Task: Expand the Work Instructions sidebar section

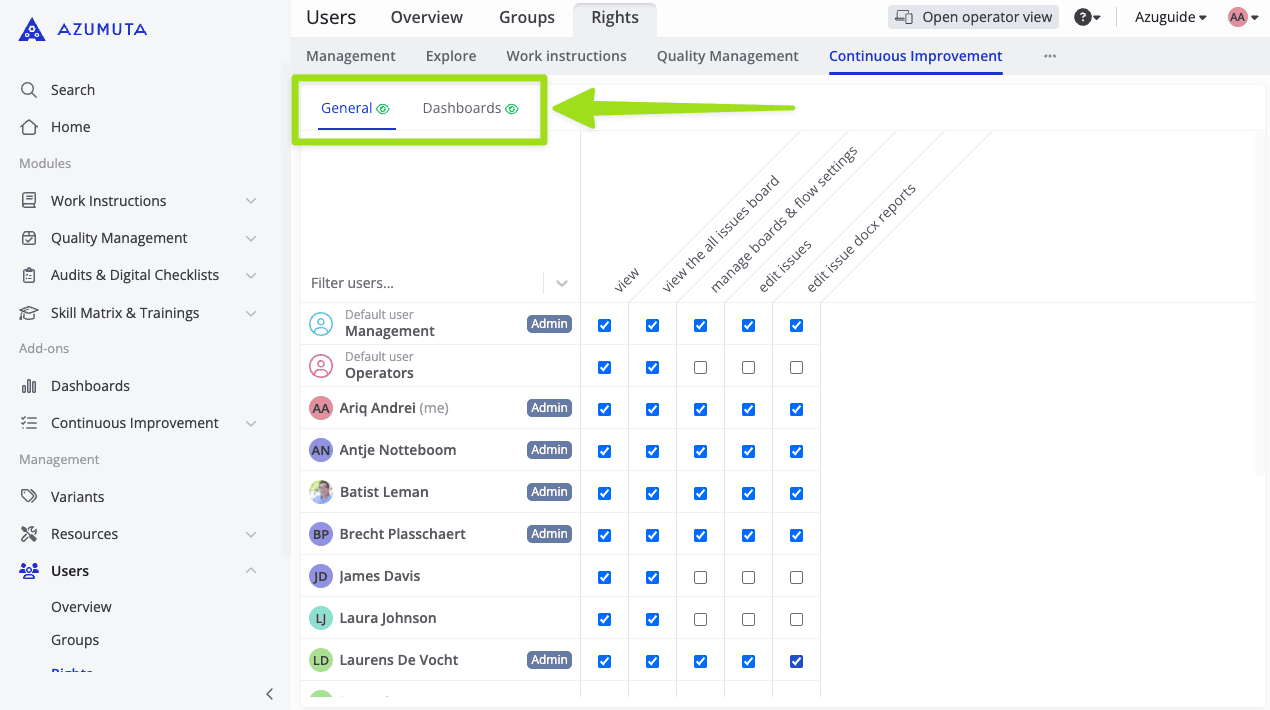Action: click(251, 201)
